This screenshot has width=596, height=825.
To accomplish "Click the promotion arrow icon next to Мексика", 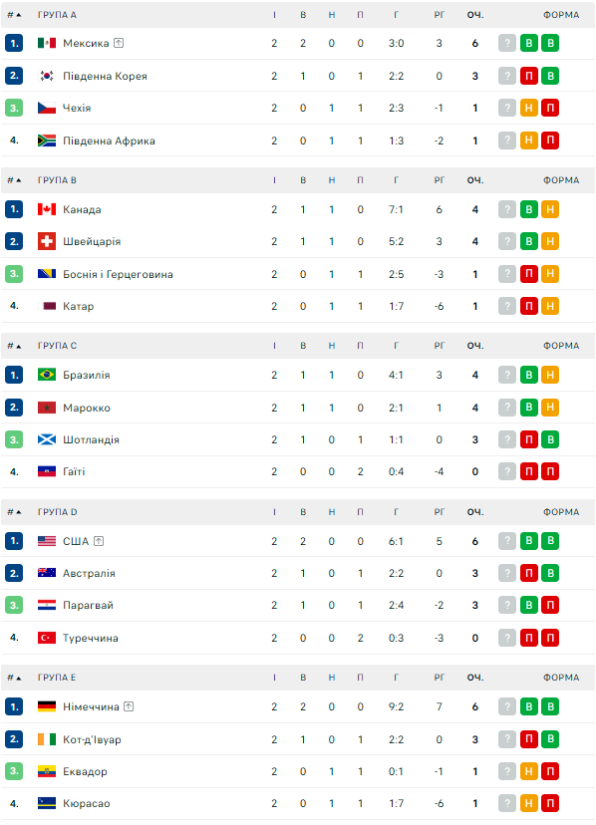I will 119,43.
